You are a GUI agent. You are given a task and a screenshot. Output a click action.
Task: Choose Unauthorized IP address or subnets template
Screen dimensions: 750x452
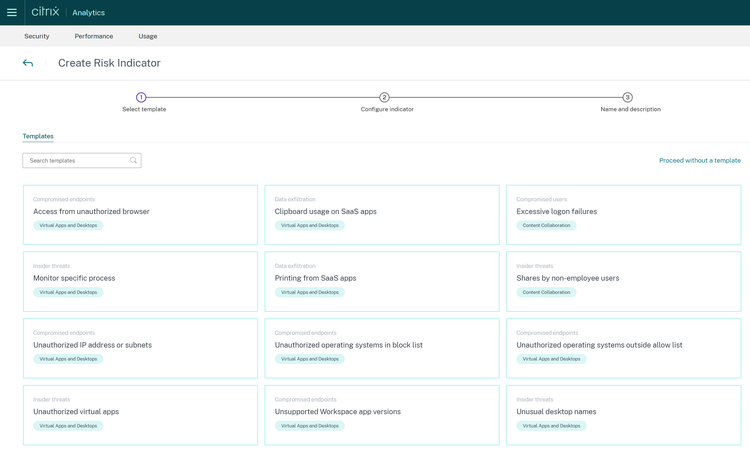coord(140,348)
